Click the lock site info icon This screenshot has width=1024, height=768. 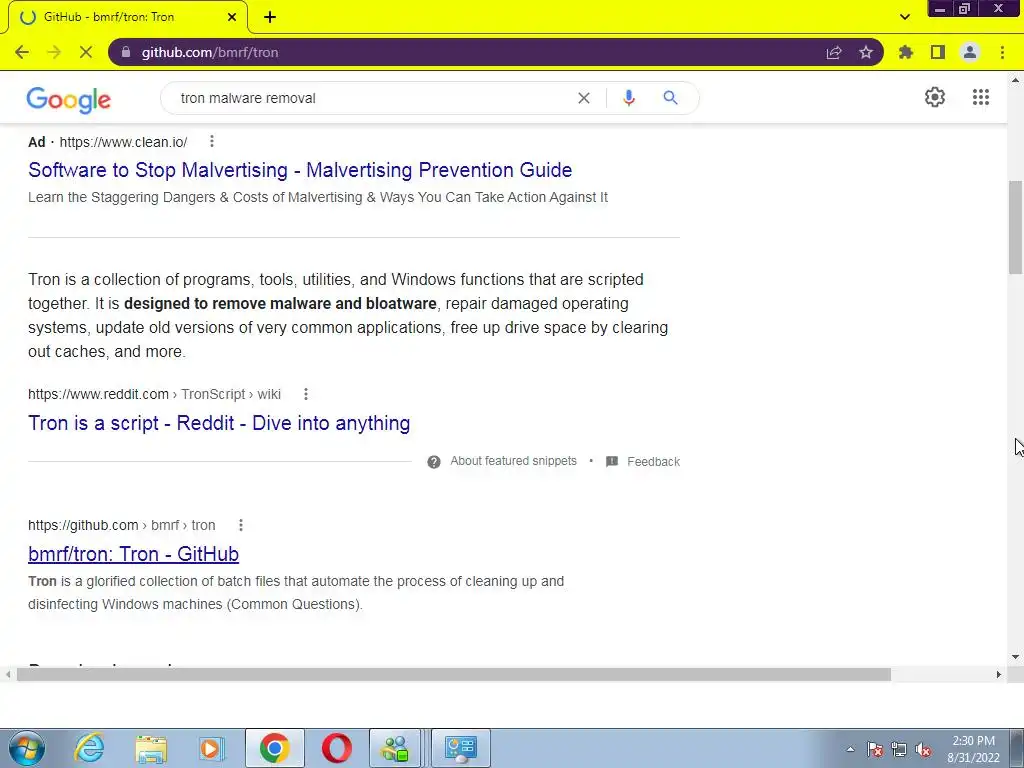(x=126, y=52)
